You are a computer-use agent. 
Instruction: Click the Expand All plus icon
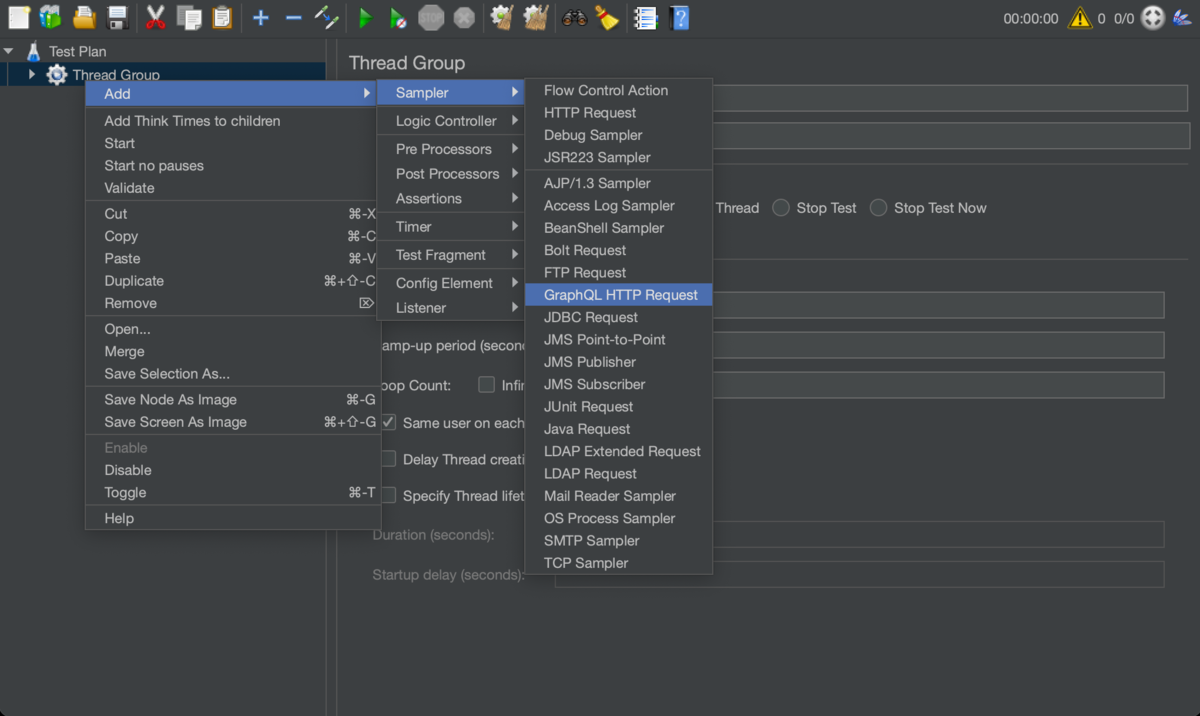point(260,17)
